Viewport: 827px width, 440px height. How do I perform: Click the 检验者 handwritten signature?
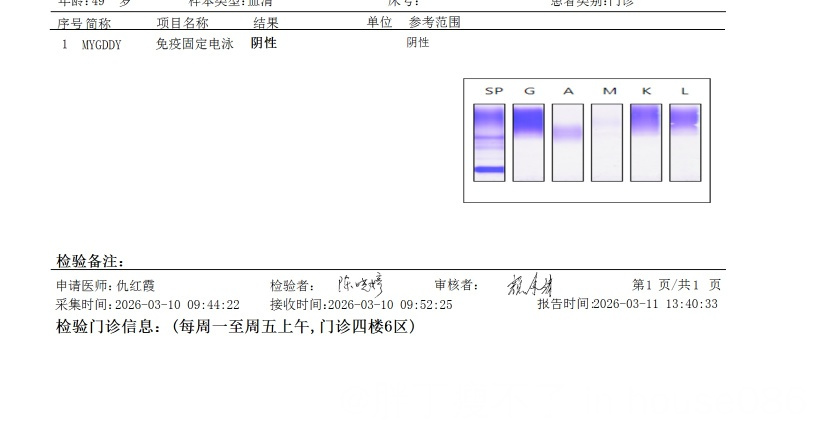click(x=359, y=284)
